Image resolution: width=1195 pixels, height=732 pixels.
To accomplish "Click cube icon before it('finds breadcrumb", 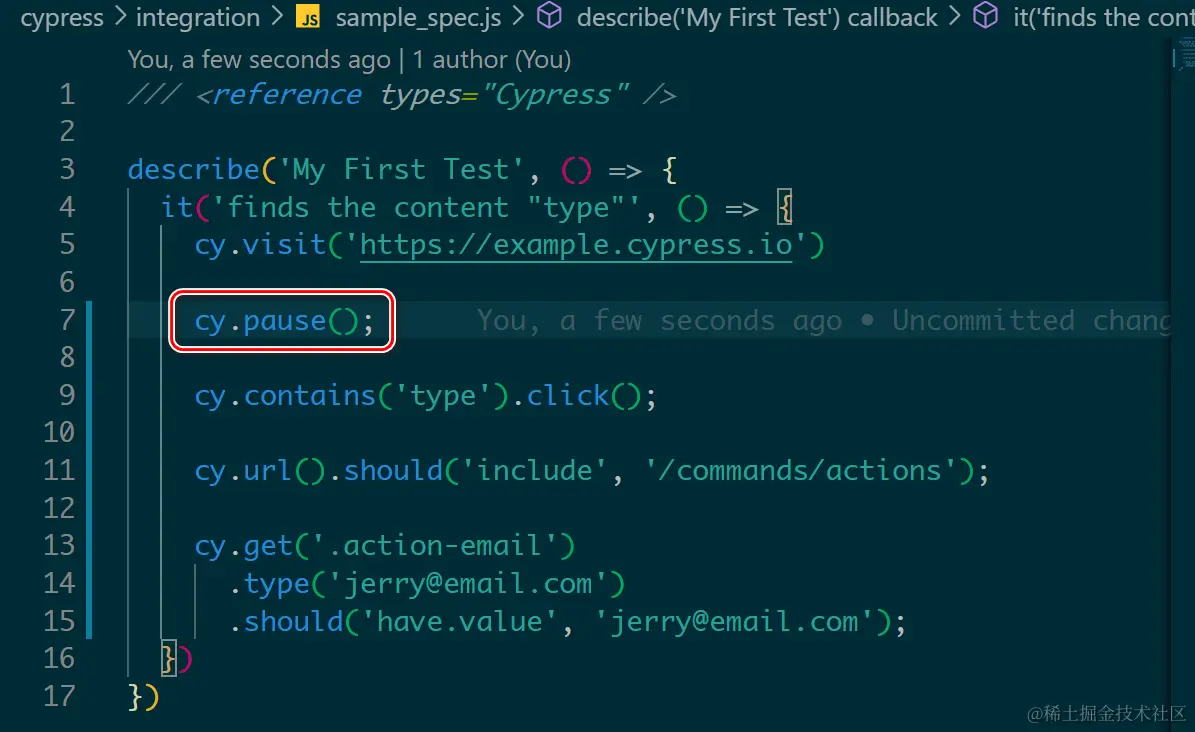I will 985,16.
